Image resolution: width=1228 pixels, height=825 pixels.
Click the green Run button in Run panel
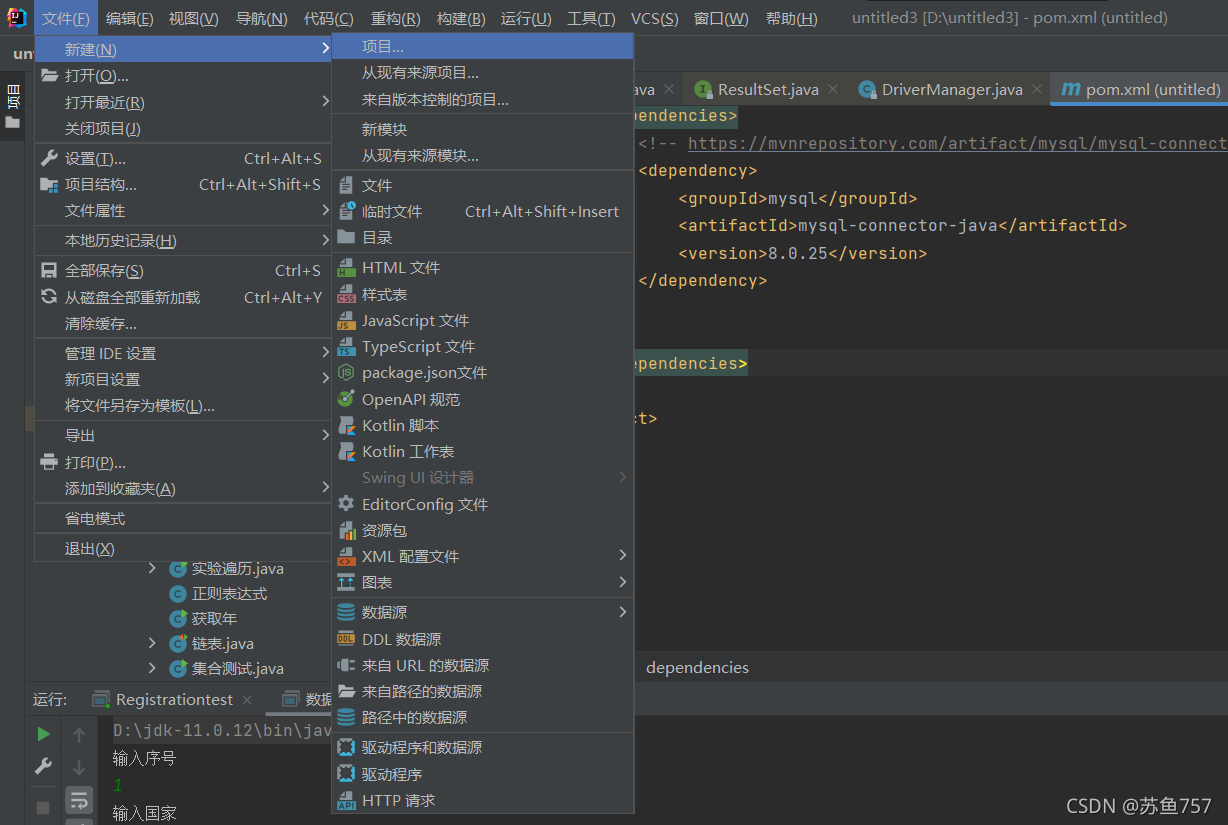tap(43, 734)
